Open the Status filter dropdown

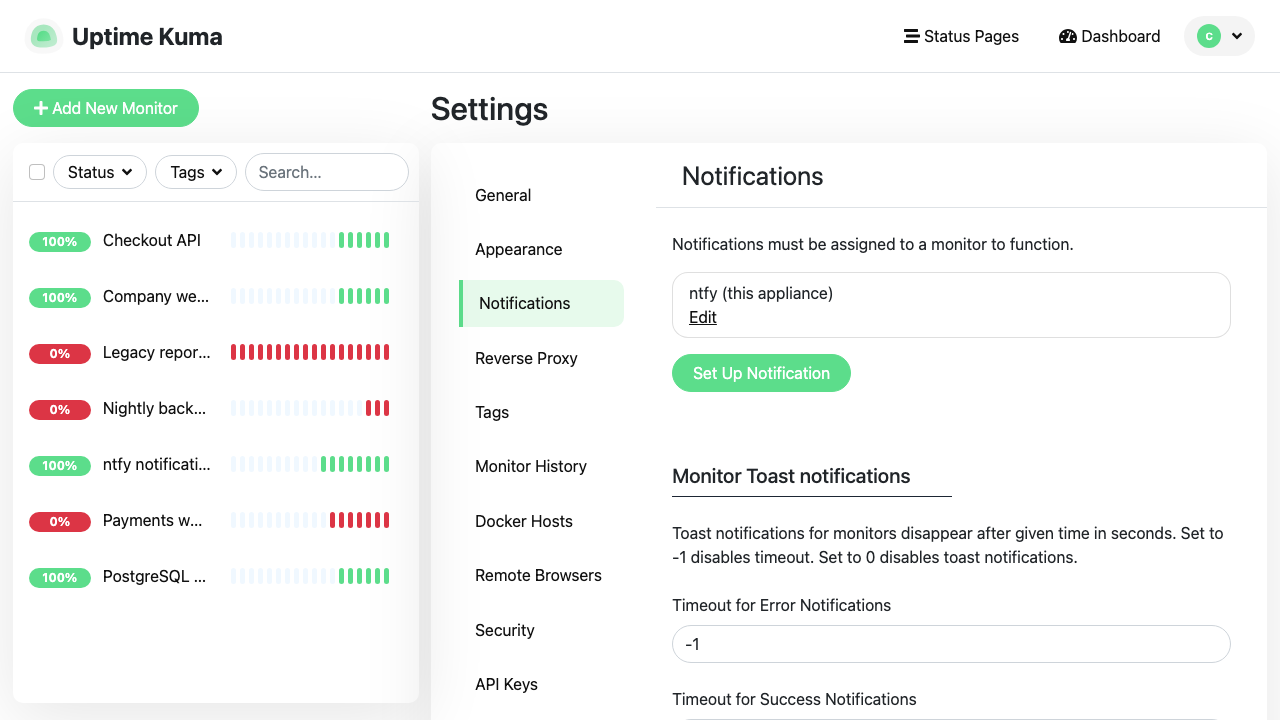pyautogui.click(x=100, y=172)
